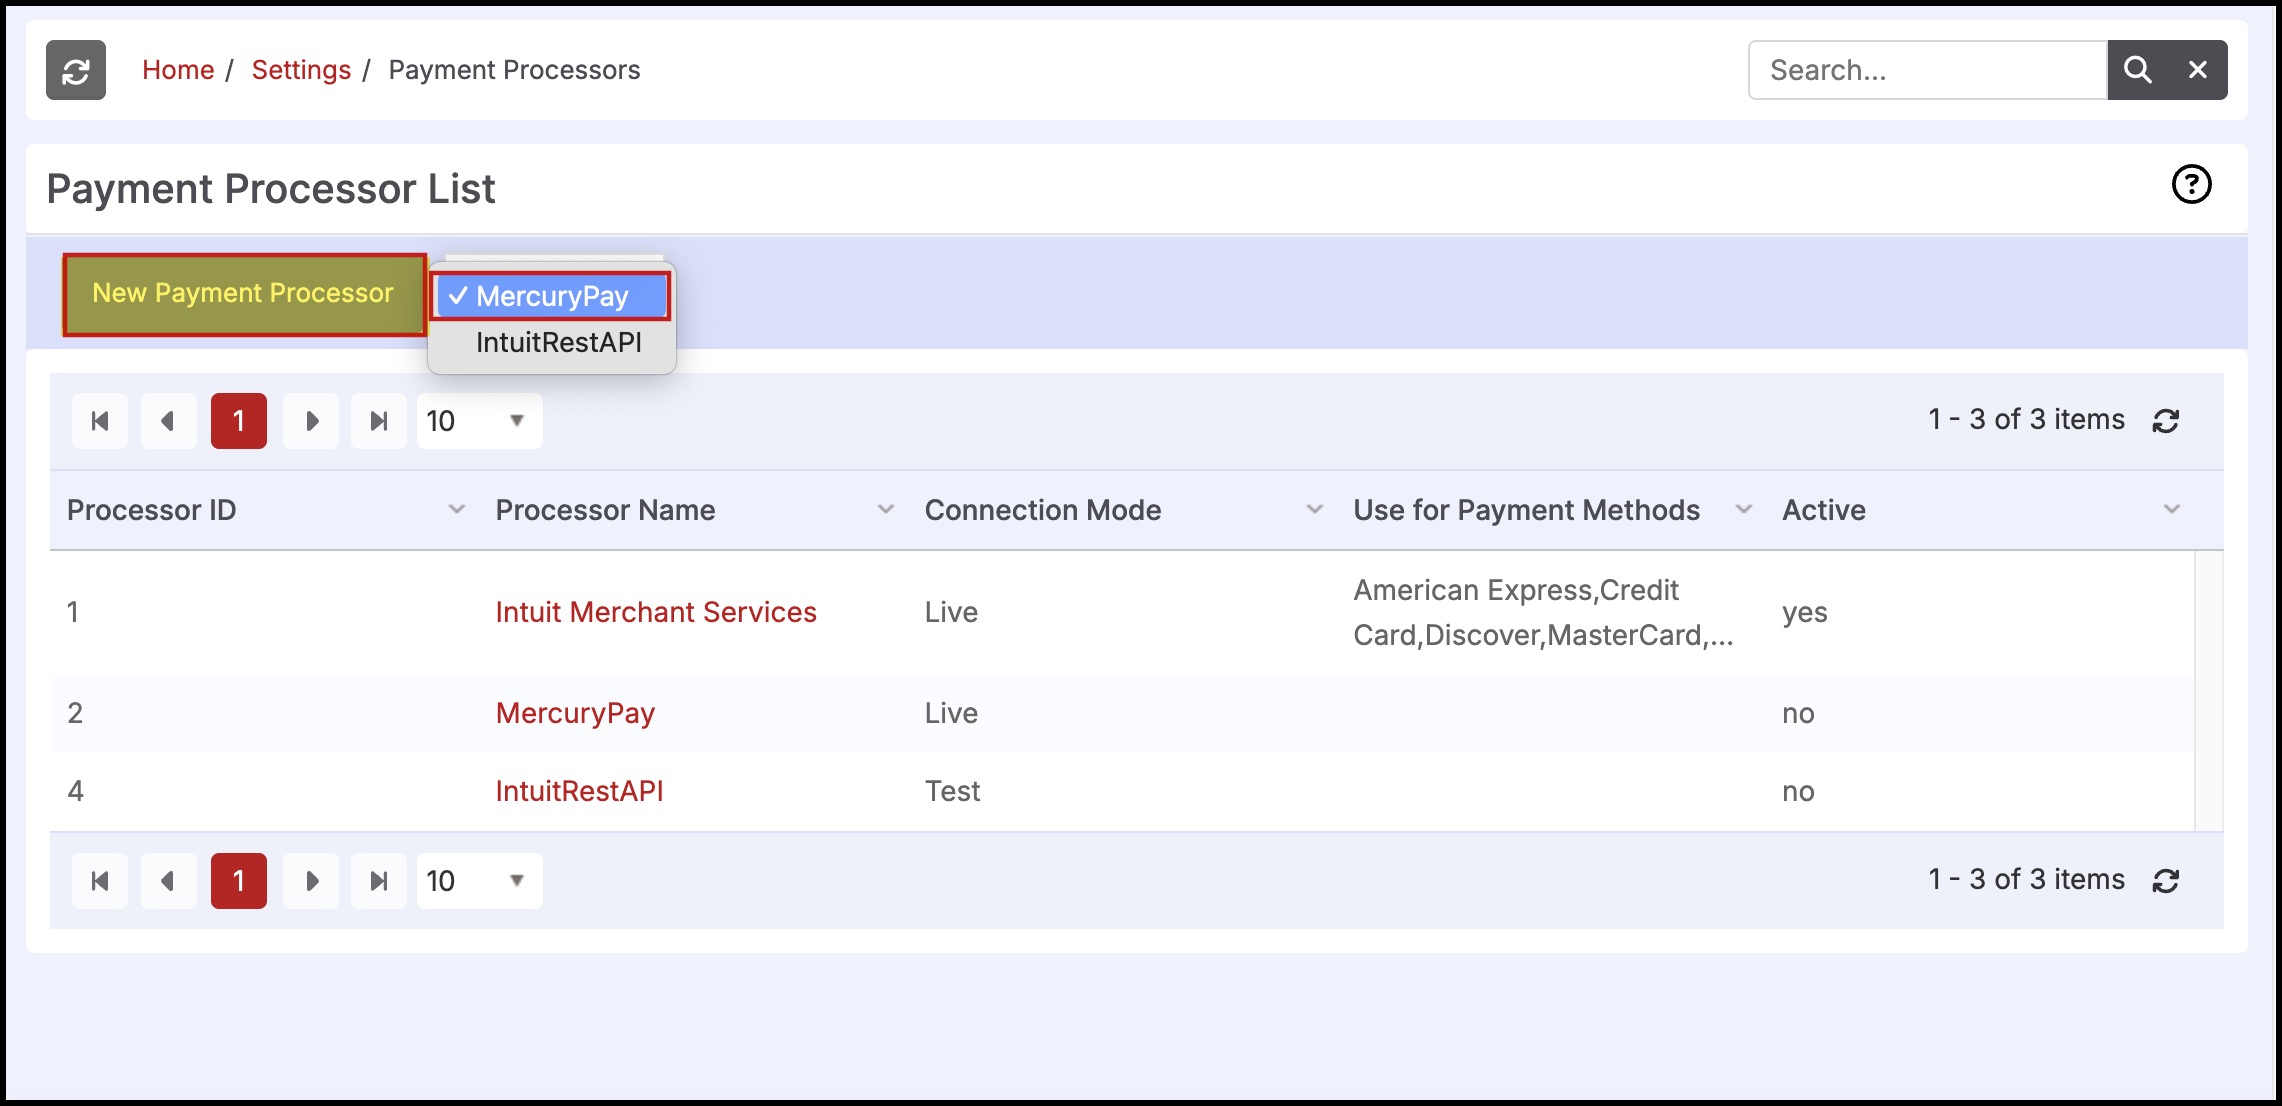Open Intuit Merchant Services processor link

[x=656, y=612]
